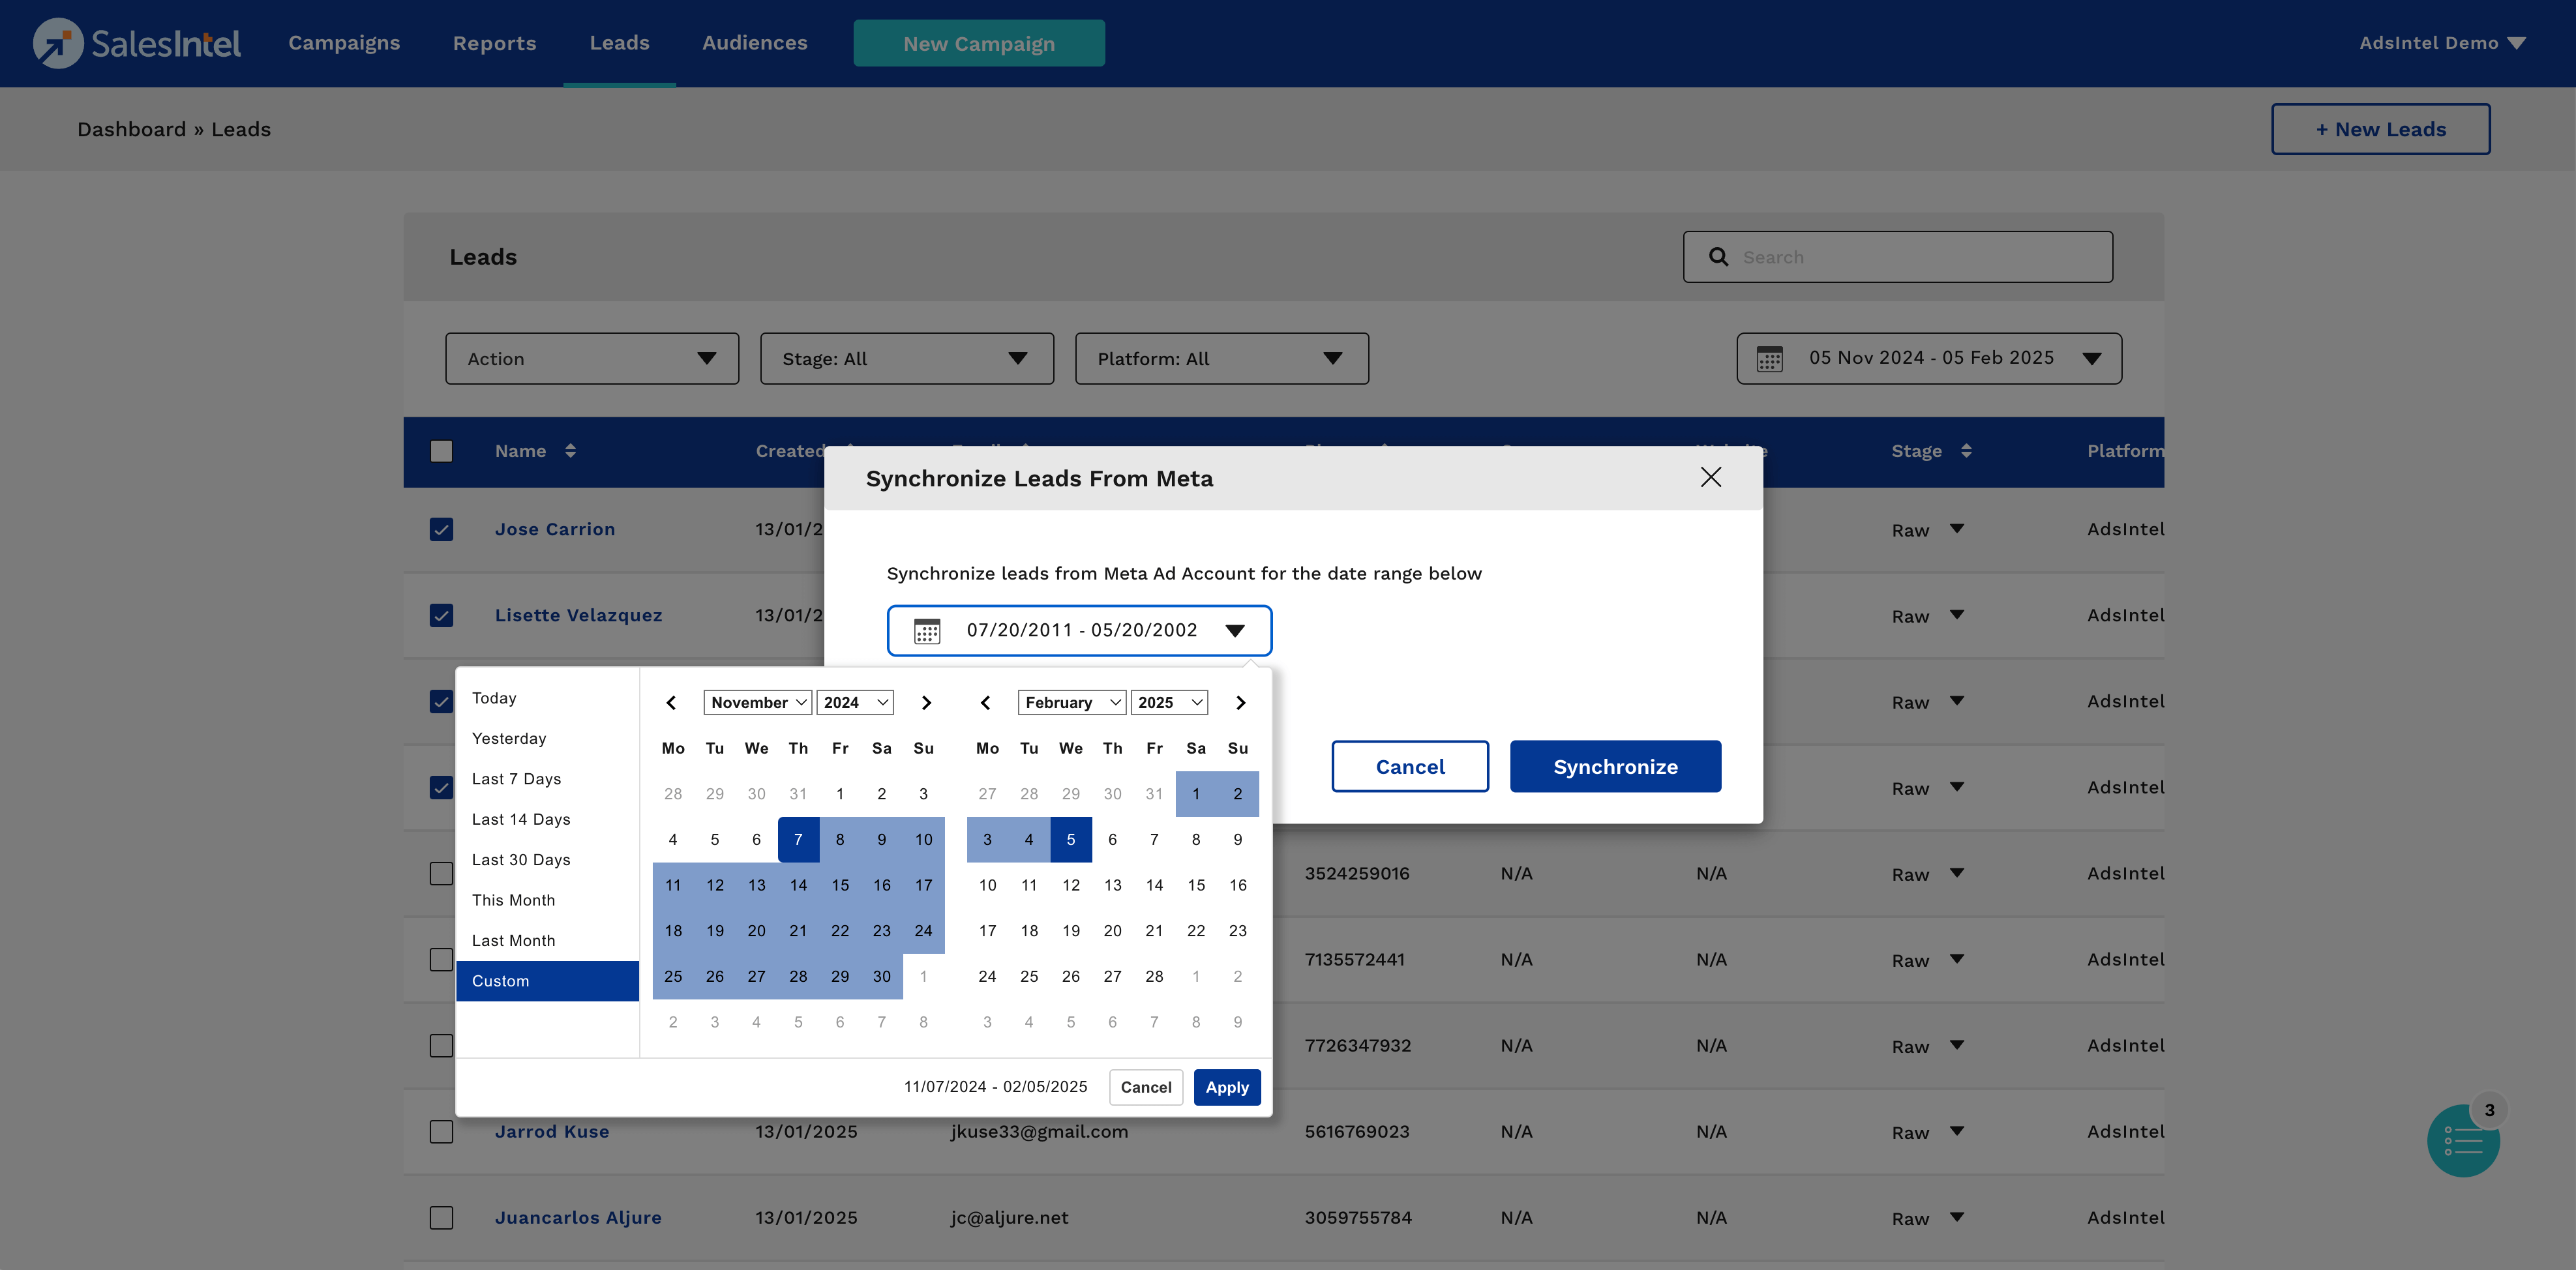Click the search magnifier icon
The image size is (2576, 1270).
[1718, 257]
